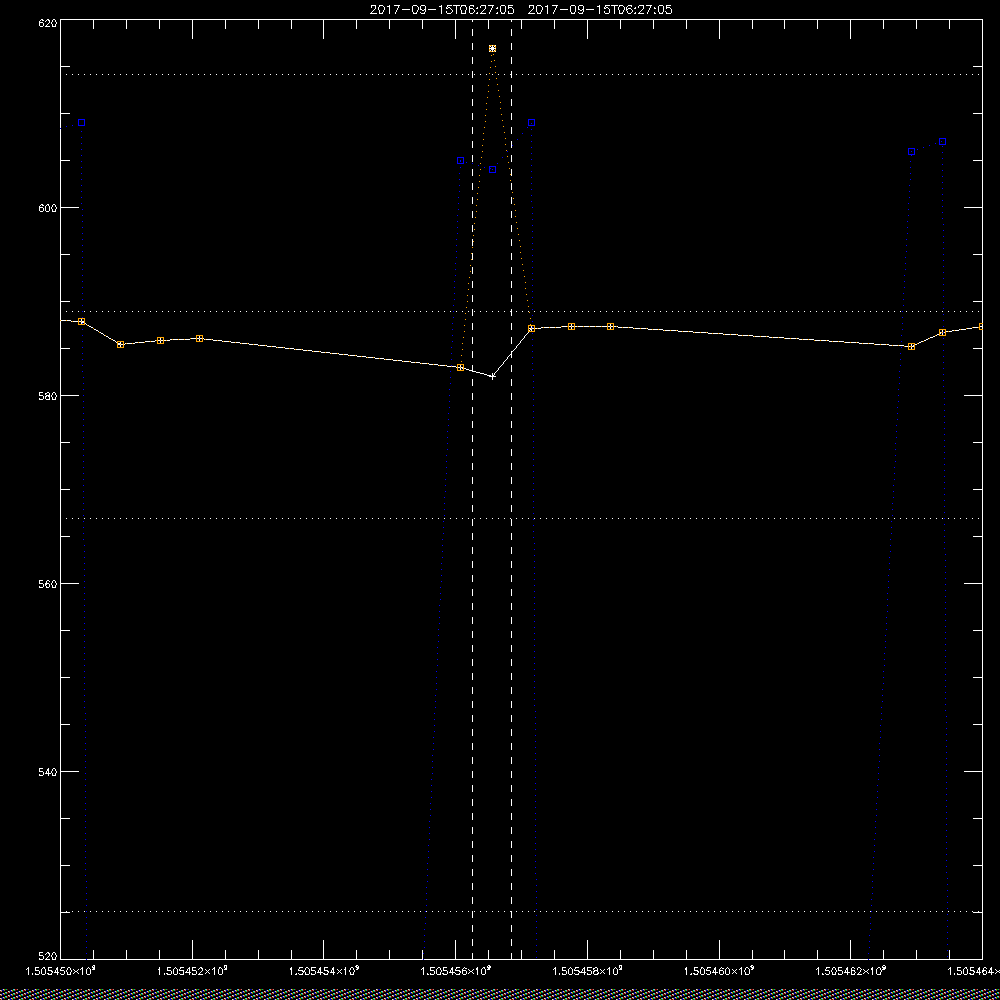Click the 1.505458×10⁹ x-axis label
The height and width of the screenshot is (1000, 1000).
pos(587,971)
